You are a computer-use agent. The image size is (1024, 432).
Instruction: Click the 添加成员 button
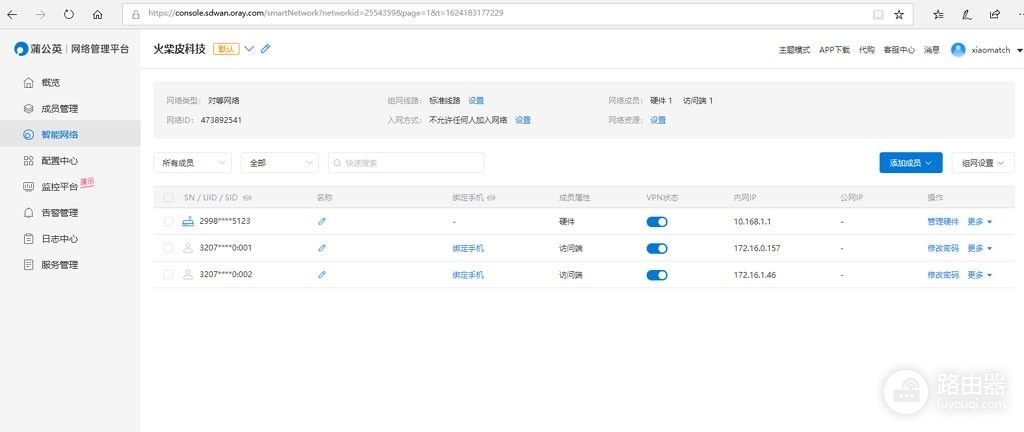(911, 162)
